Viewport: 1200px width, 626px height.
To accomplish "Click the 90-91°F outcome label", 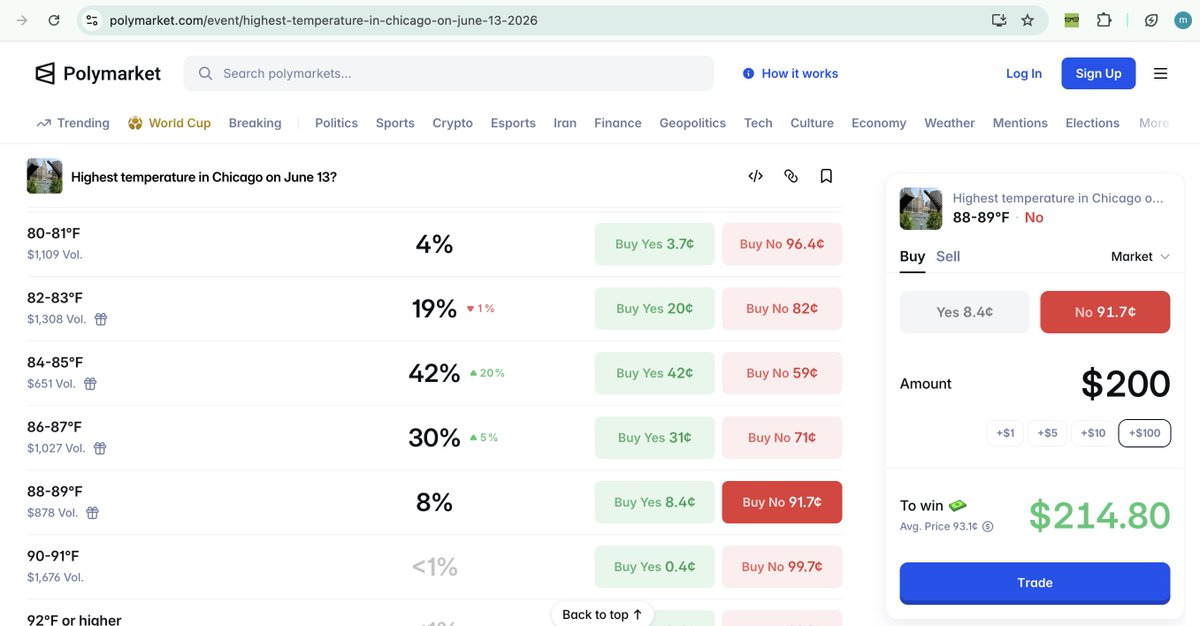I will (x=55, y=556).
